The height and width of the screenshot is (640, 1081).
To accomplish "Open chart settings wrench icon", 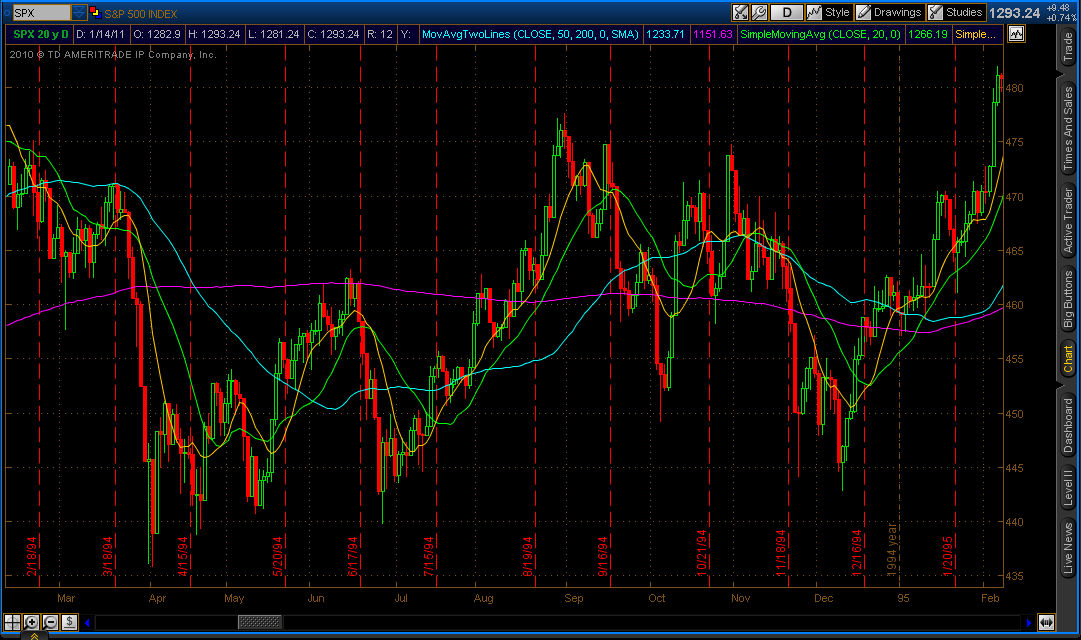I will click(x=759, y=12).
